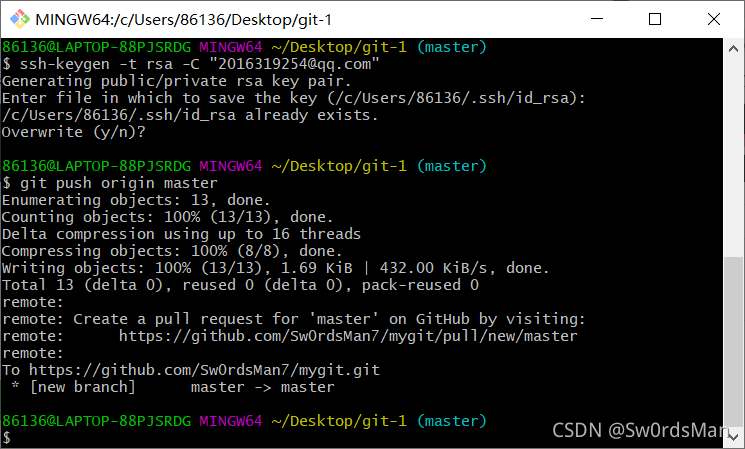
Task: Click the 'Enter file in which to save' line
Action: tap(294, 98)
